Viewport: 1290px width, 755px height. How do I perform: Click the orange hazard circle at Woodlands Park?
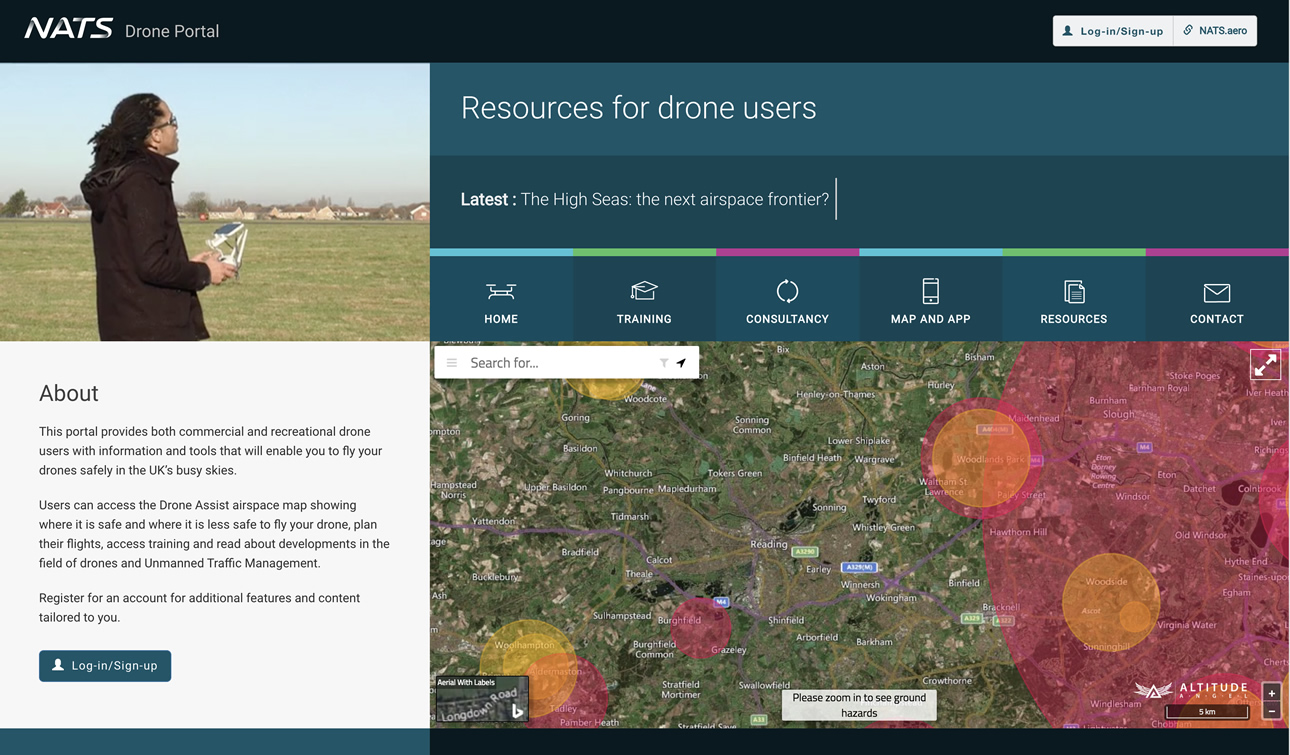click(x=981, y=459)
